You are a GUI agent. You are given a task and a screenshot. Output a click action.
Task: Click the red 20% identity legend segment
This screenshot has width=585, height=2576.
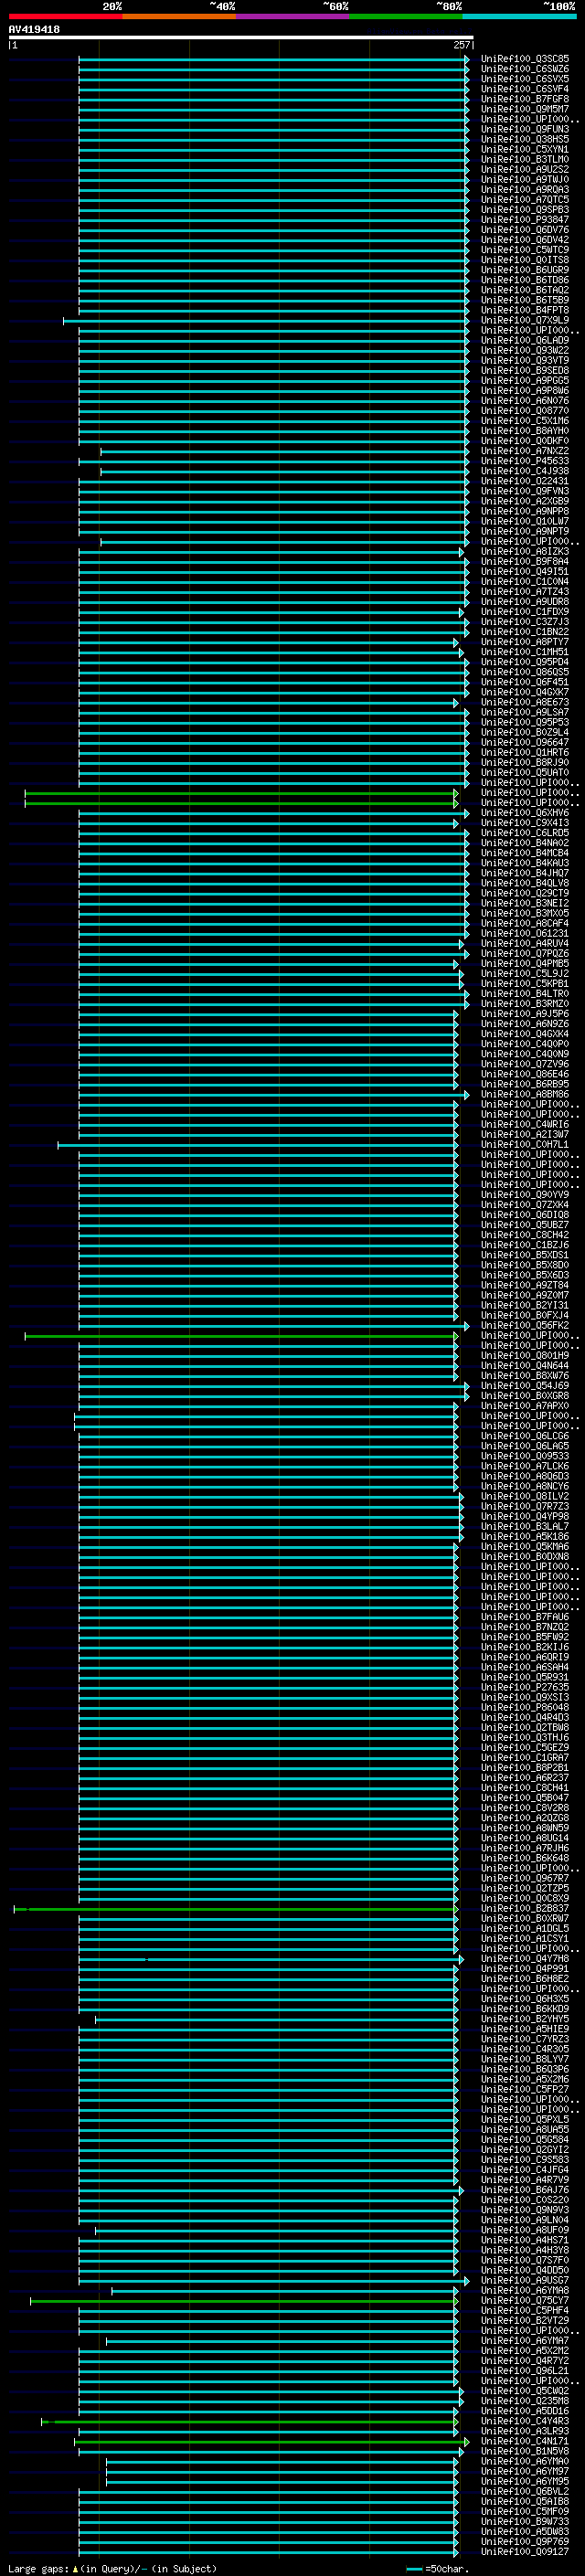pyautogui.click(x=65, y=16)
